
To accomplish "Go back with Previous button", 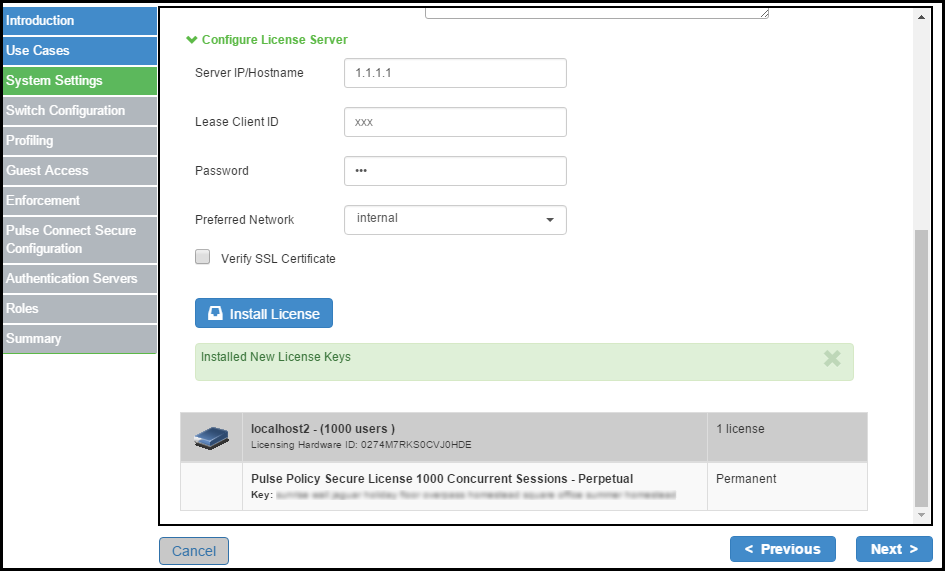I will point(783,549).
